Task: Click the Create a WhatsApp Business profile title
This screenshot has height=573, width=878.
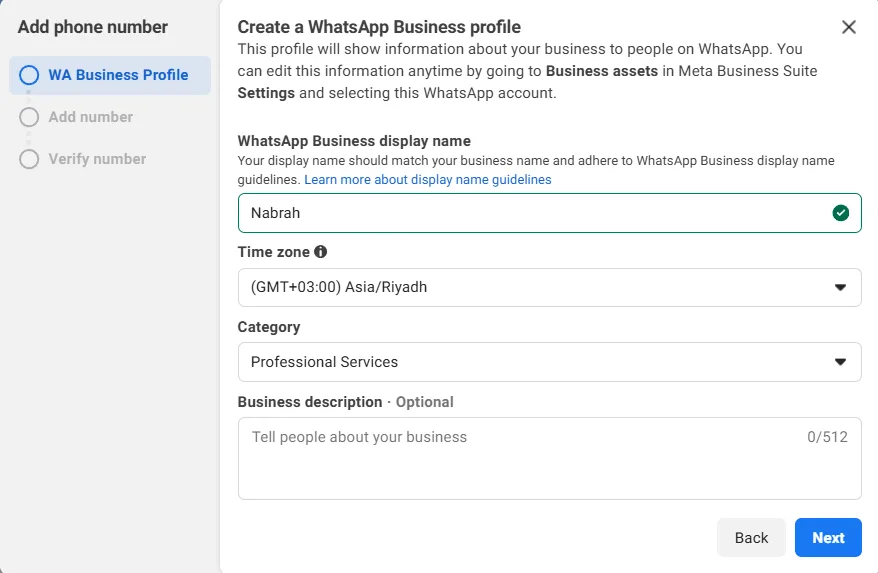Action: (x=379, y=27)
